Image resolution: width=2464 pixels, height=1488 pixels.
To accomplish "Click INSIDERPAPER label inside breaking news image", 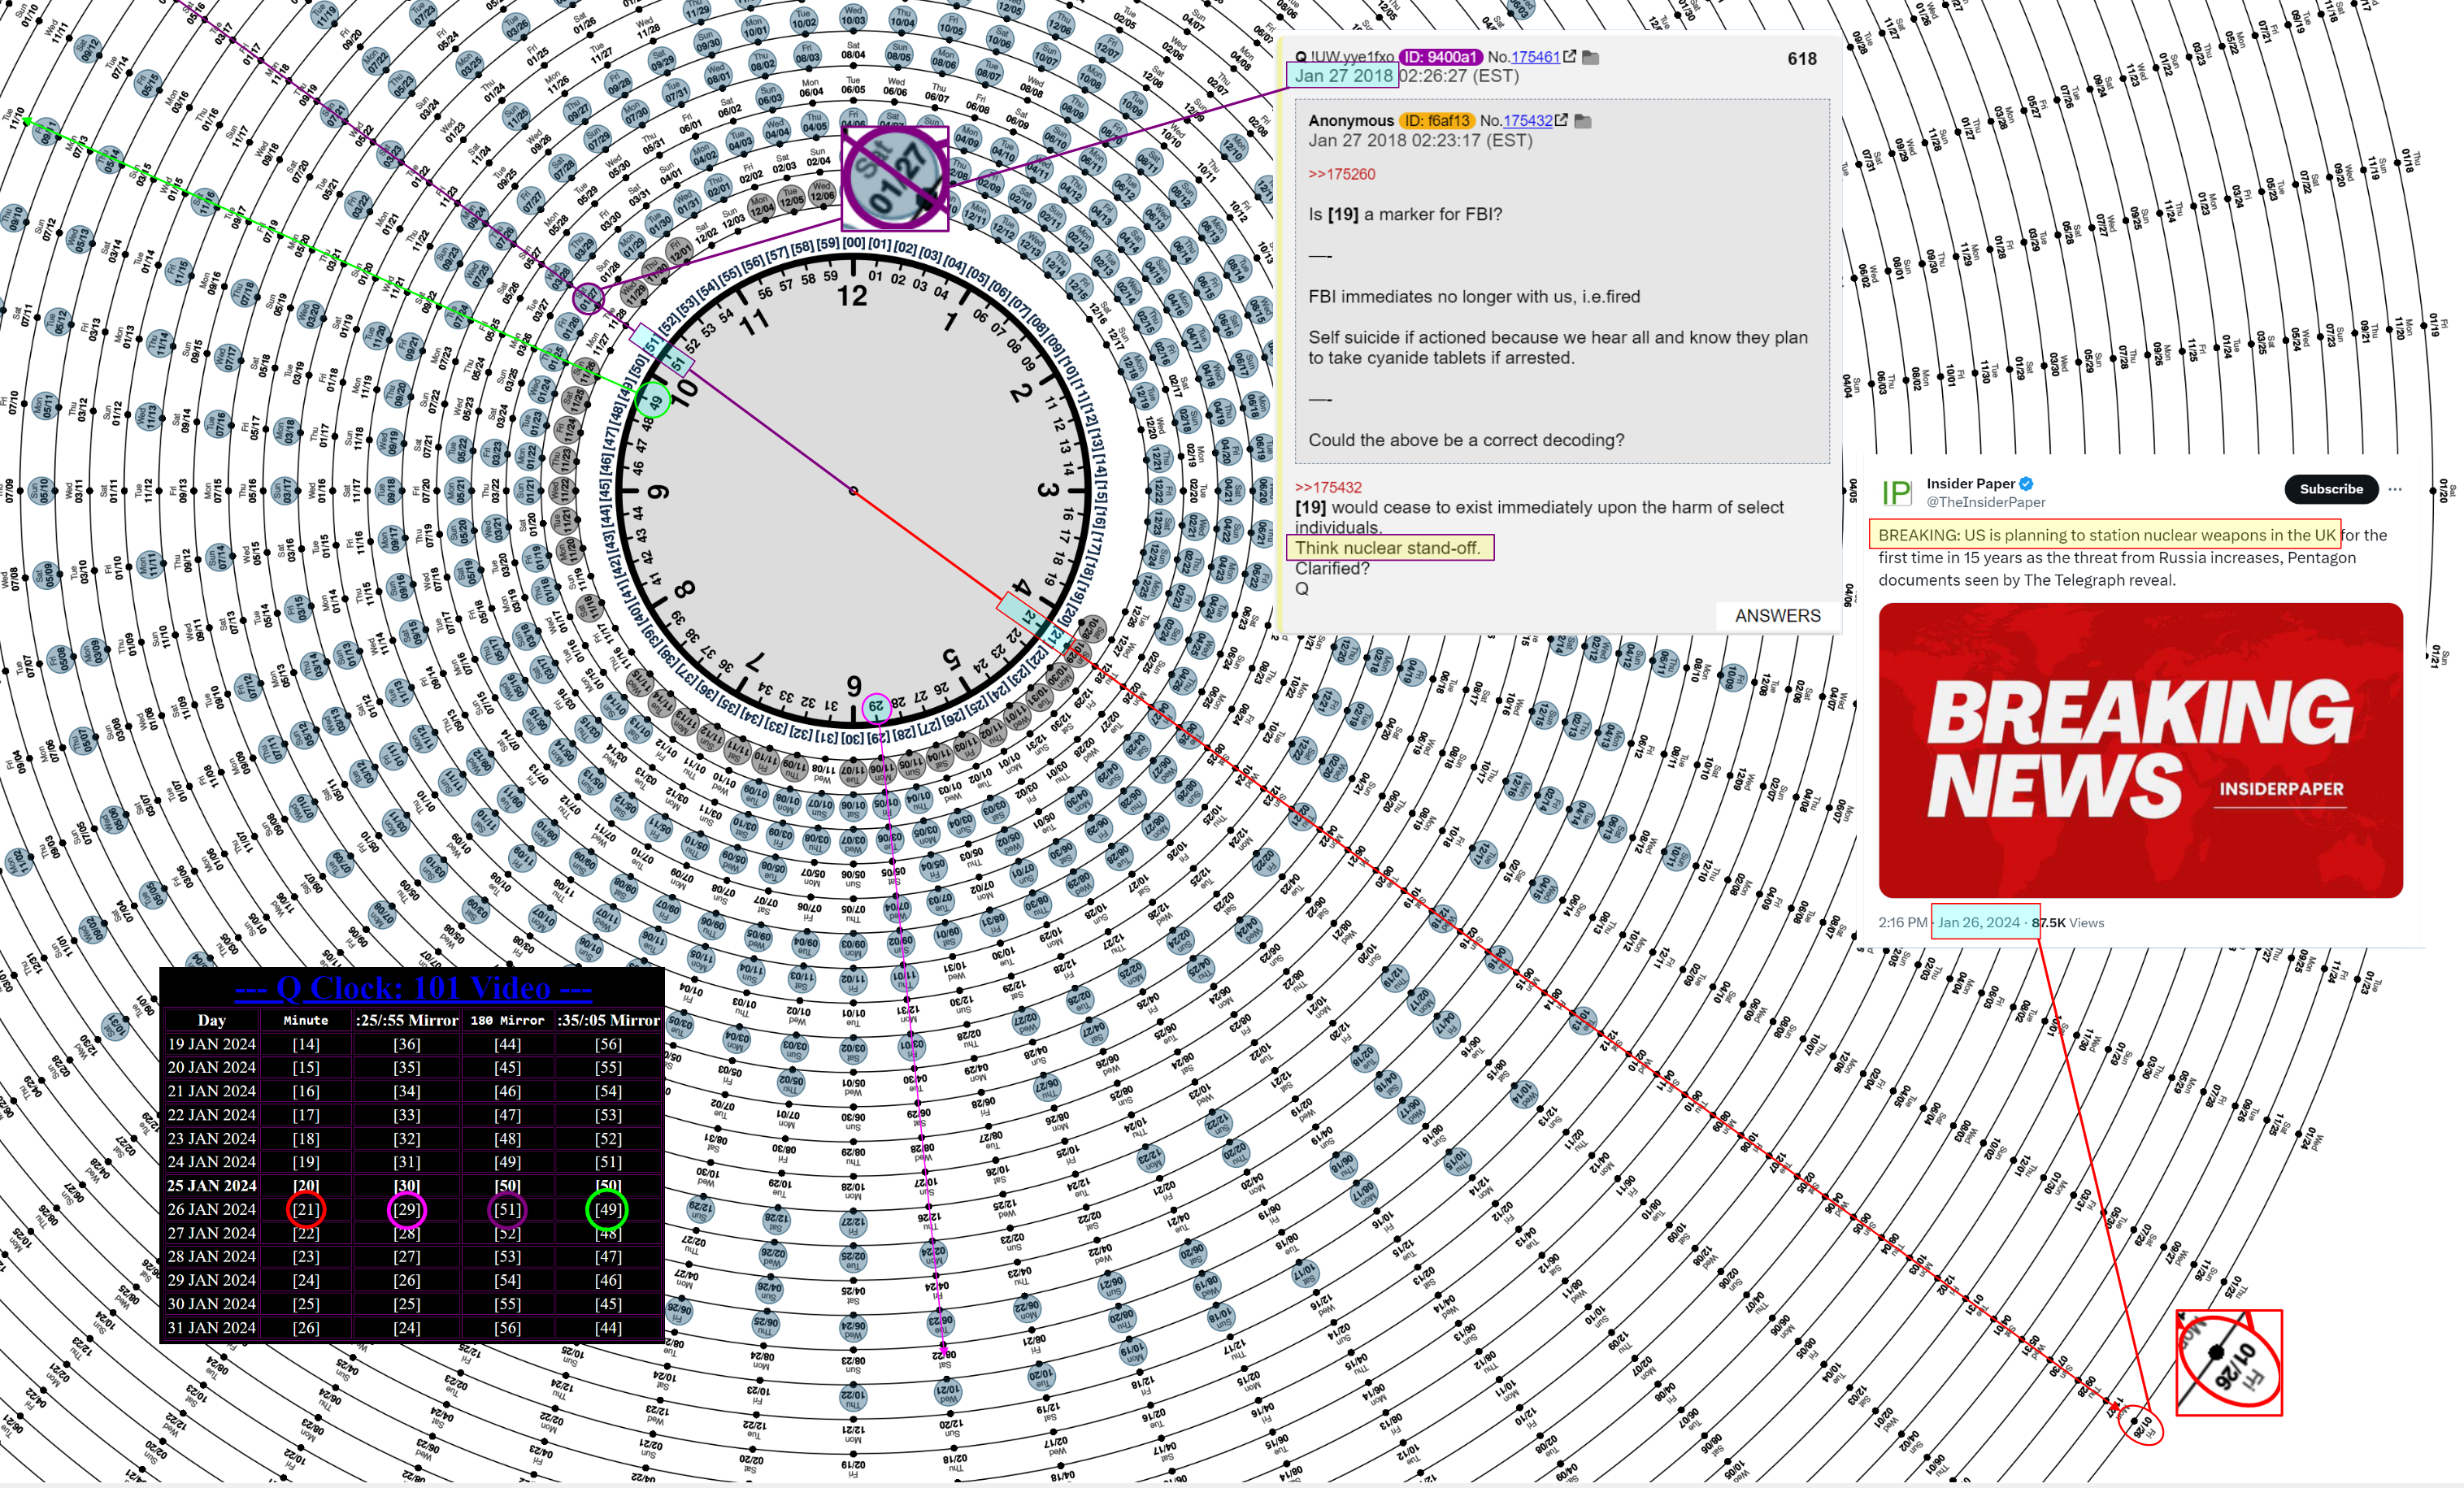I will tap(2281, 789).
